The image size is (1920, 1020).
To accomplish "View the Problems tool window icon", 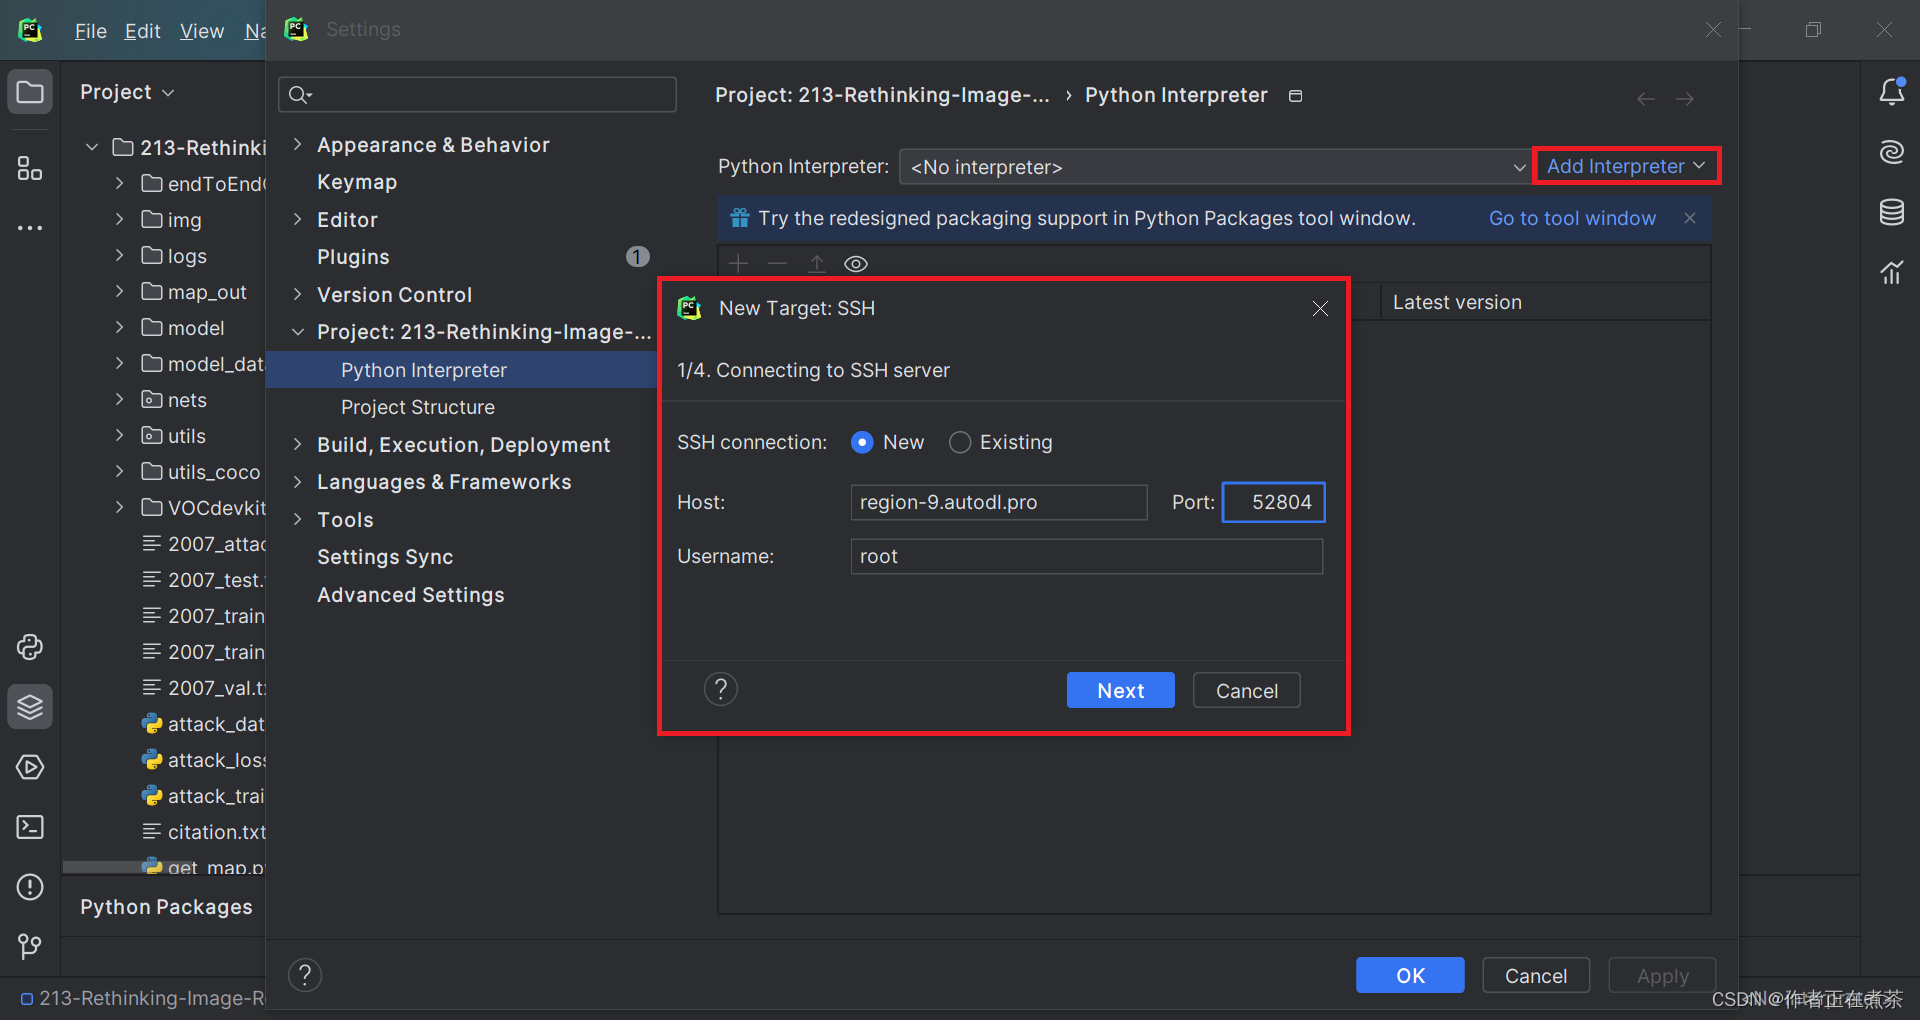I will pos(29,887).
